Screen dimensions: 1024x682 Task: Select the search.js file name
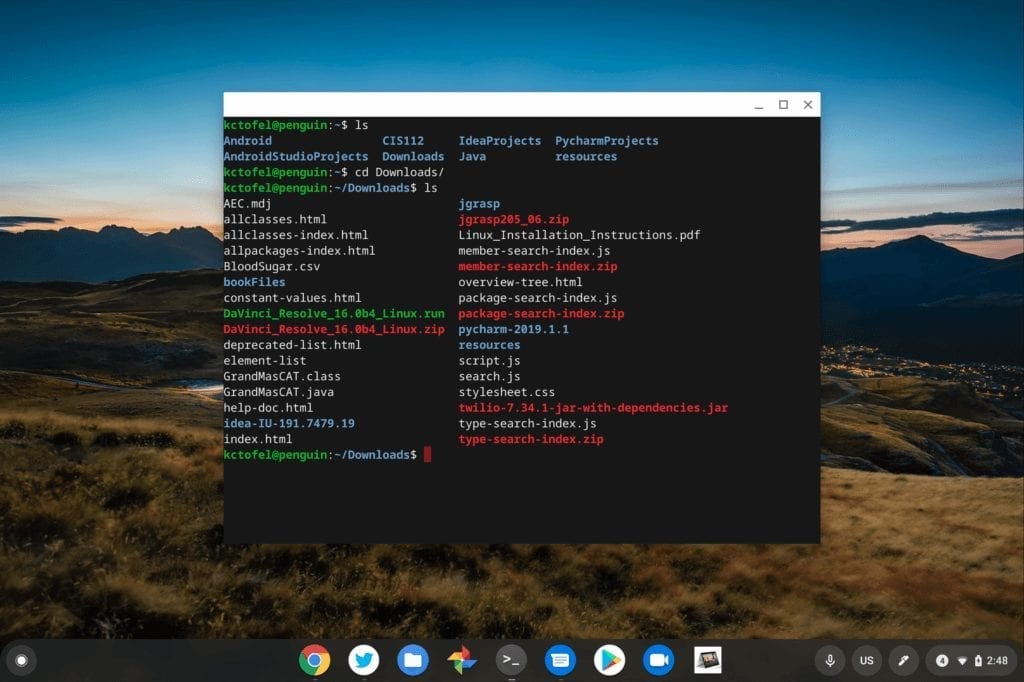coord(489,376)
